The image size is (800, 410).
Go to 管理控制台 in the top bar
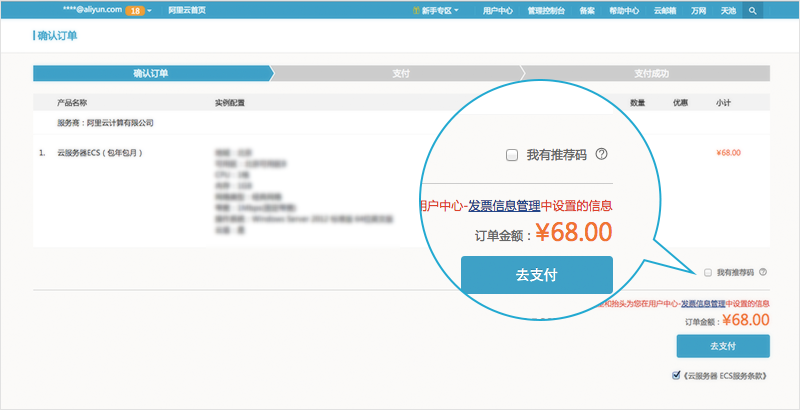pyautogui.click(x=546, y=11)
